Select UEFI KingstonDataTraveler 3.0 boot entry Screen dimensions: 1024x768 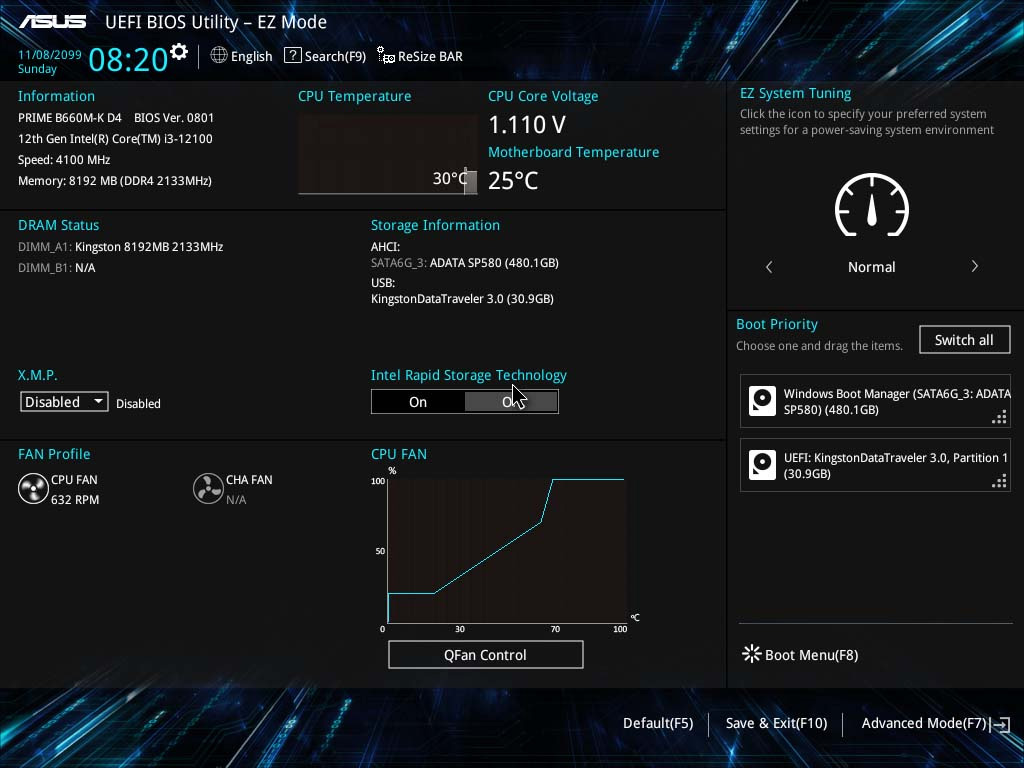coord(875,465)
